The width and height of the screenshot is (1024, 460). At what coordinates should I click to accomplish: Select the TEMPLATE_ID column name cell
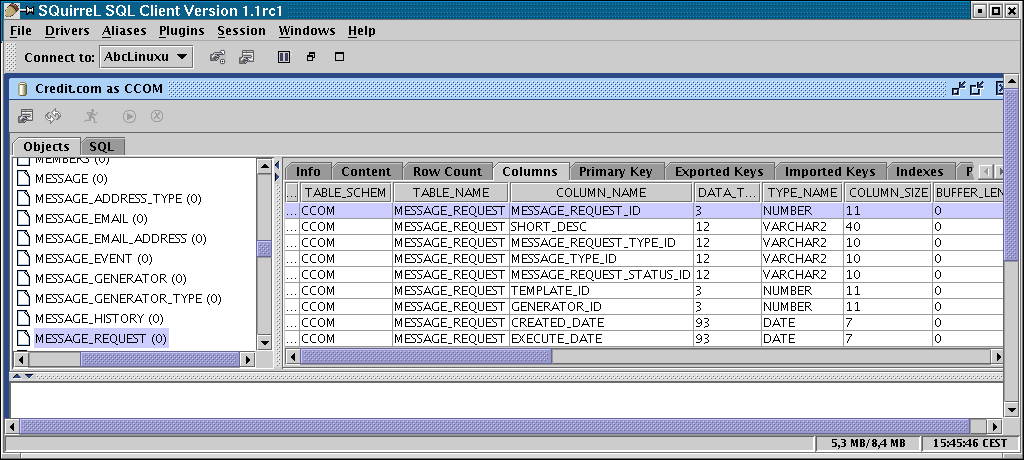(601, 291)
